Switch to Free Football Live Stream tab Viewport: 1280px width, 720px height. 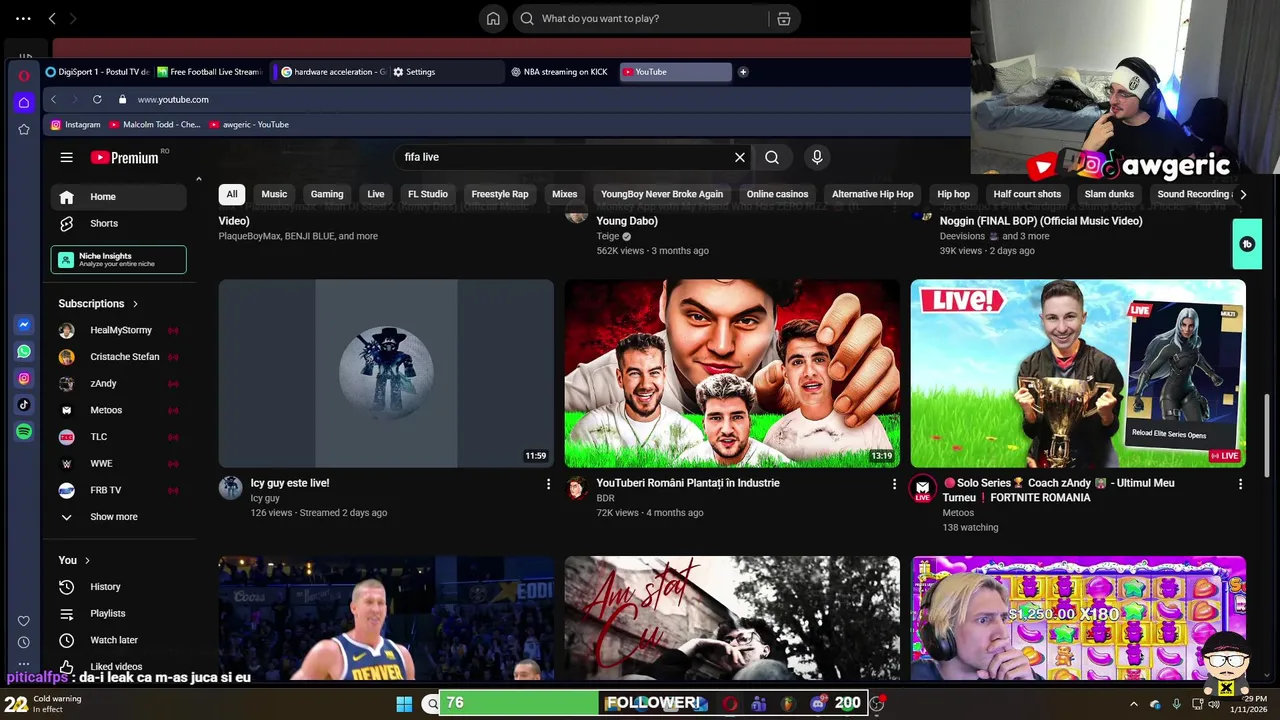(209, 72)
